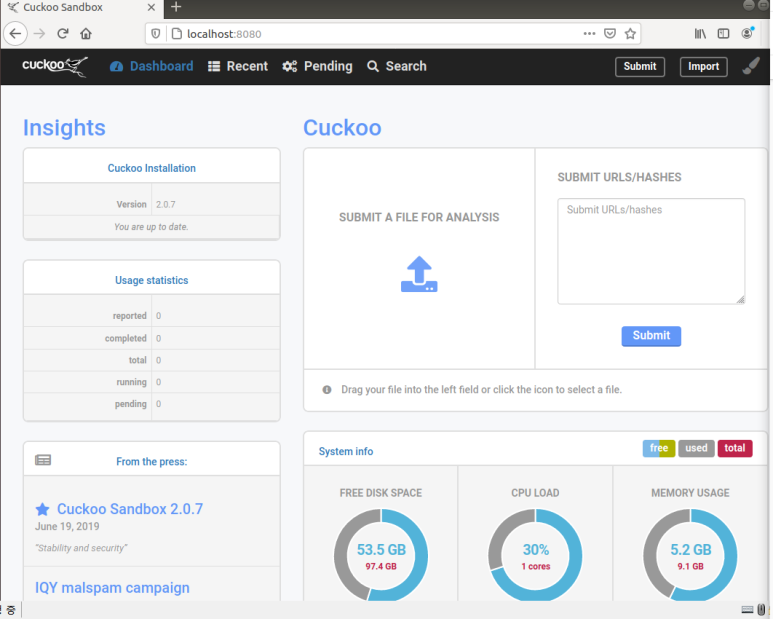Click the total row in usage statistics

pos(152,360)
